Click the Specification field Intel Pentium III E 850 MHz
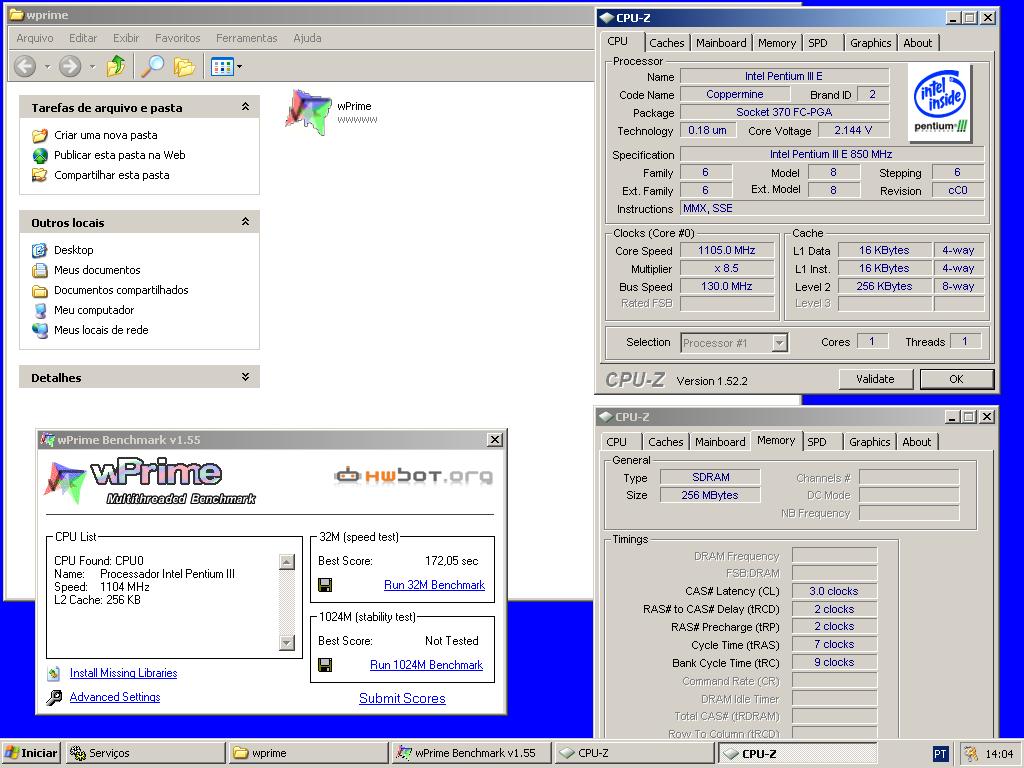 coord(831,155)
